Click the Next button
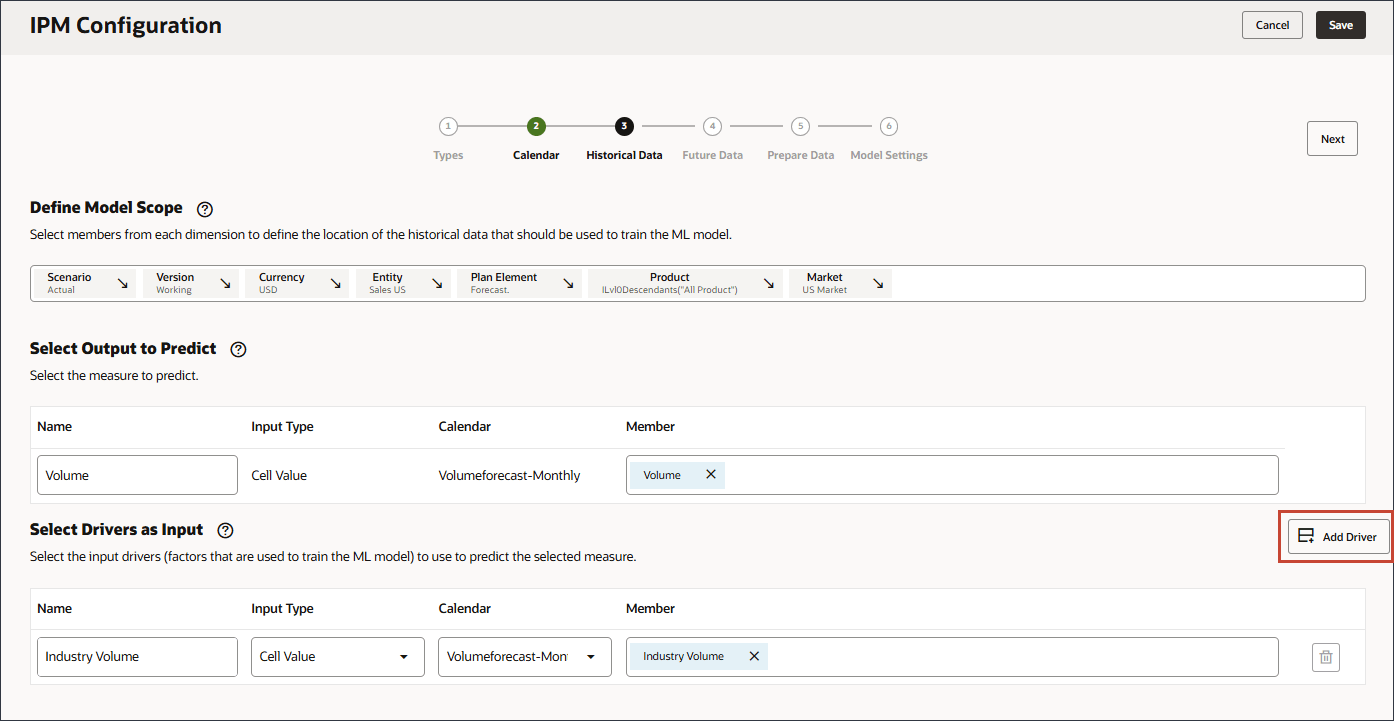Screen dimensions: 1394x721 point(1332,139)
